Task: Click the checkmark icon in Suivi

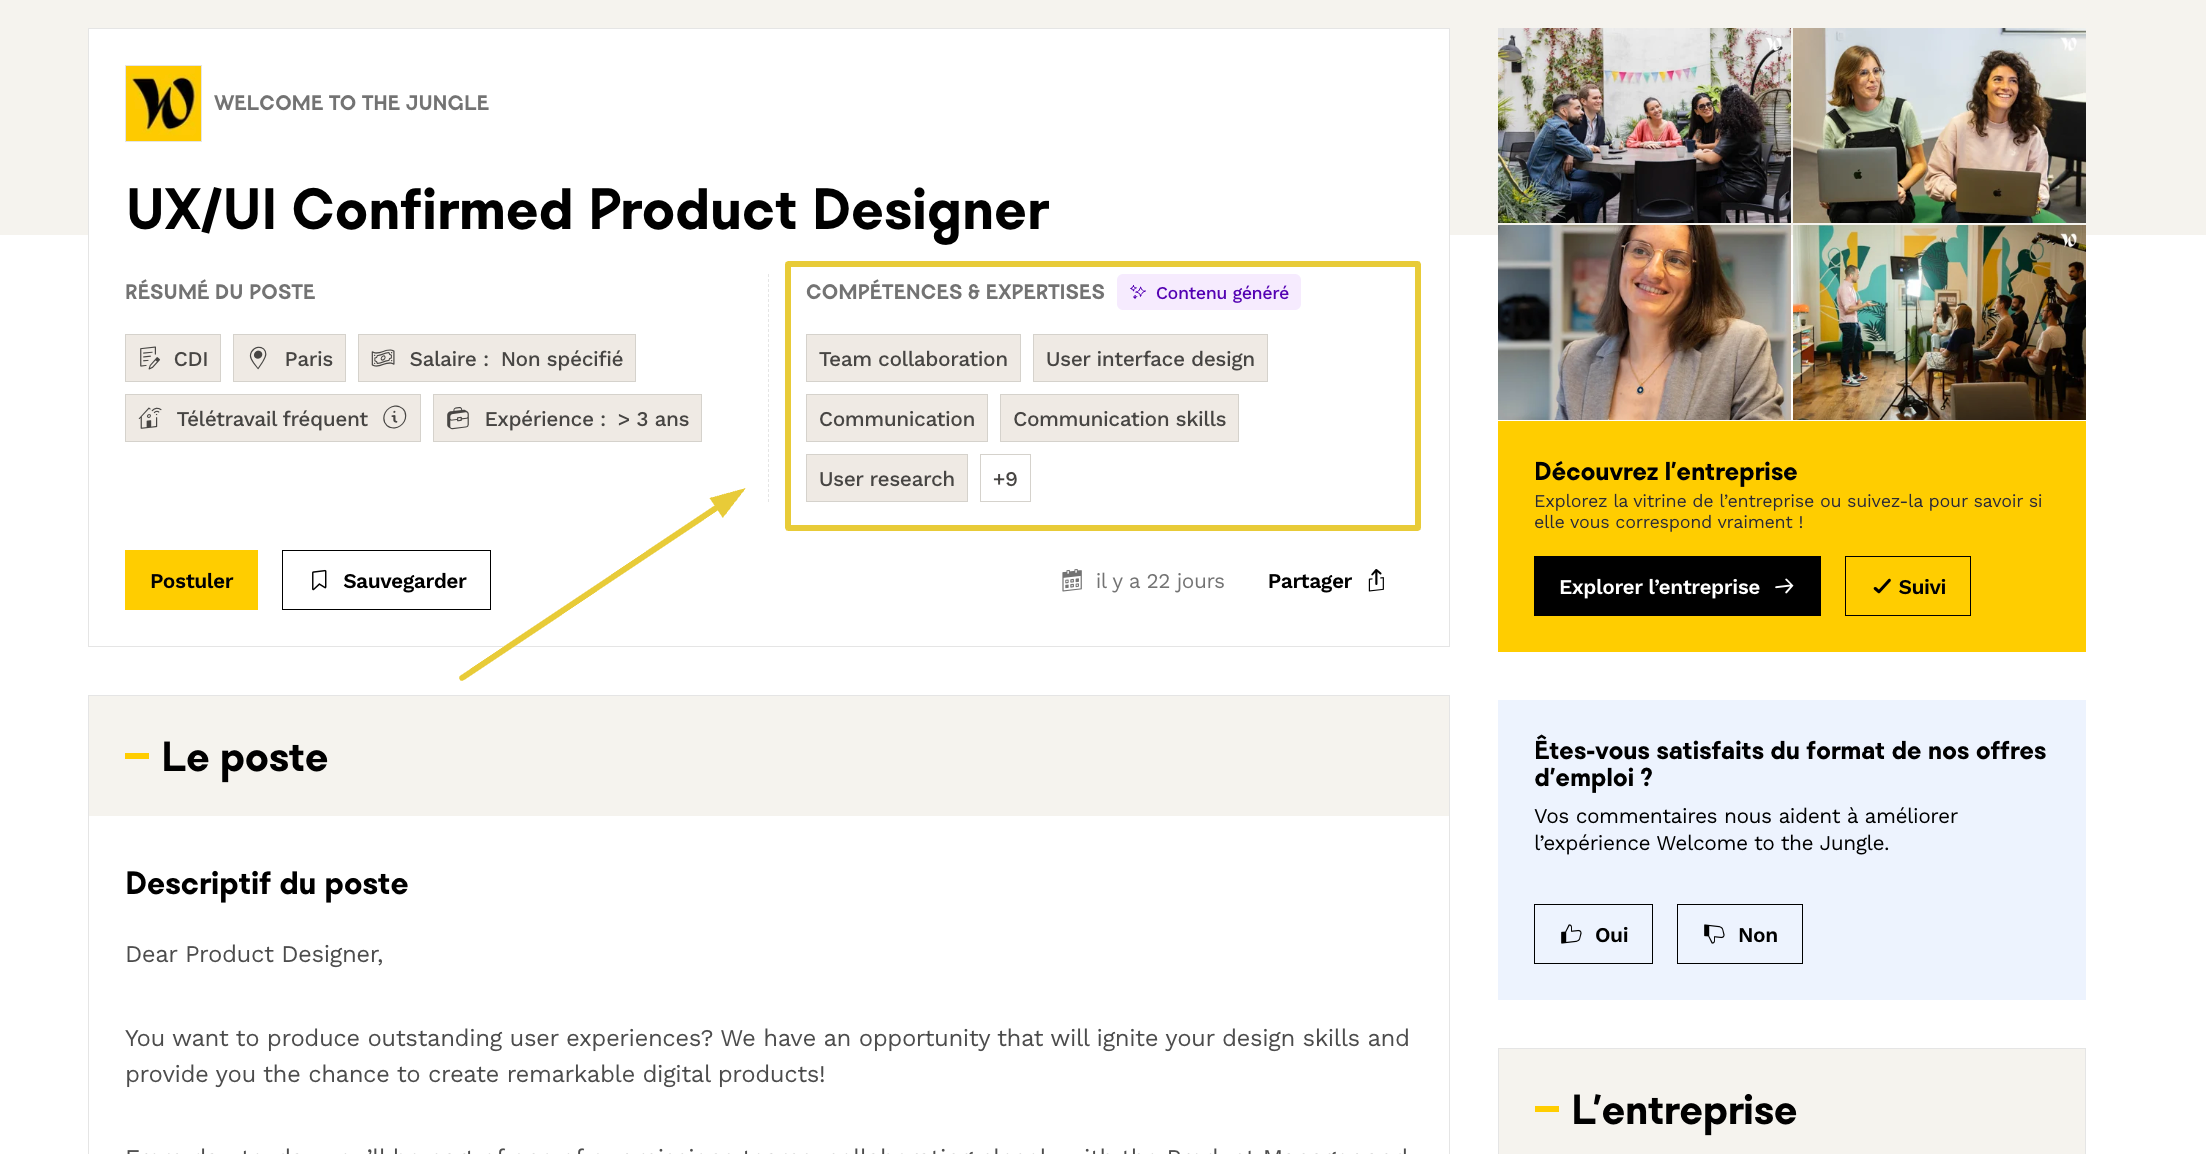Action: (1881, 587)
